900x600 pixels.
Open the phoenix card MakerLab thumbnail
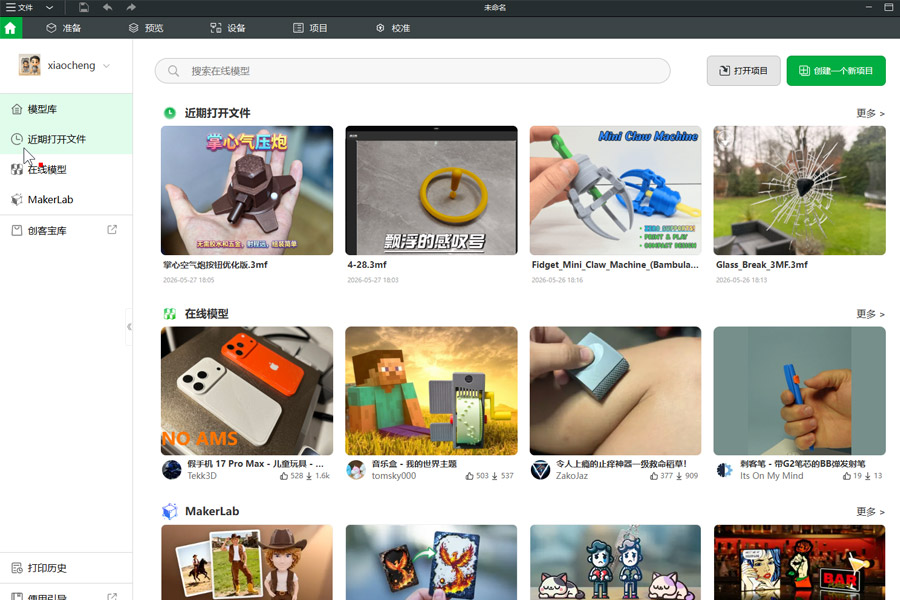pos(431,562)
